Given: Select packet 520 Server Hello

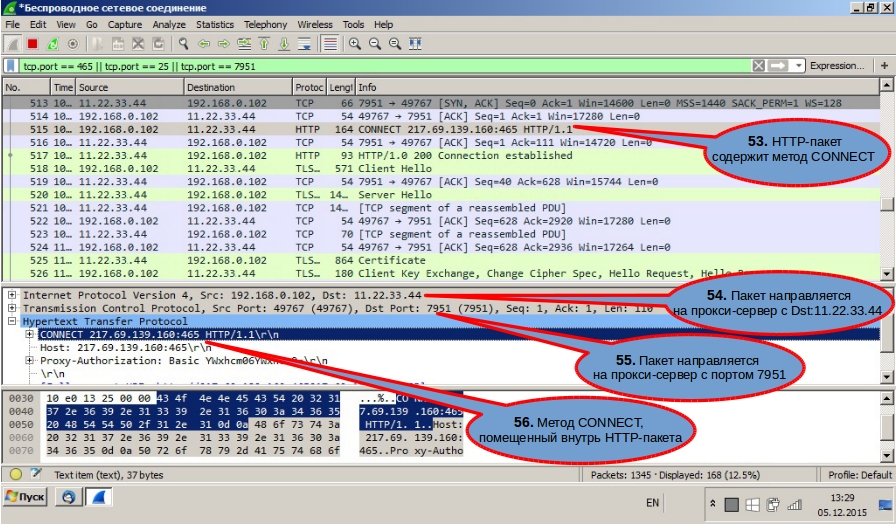Looking at the screenshot, I should coord(440,195).
